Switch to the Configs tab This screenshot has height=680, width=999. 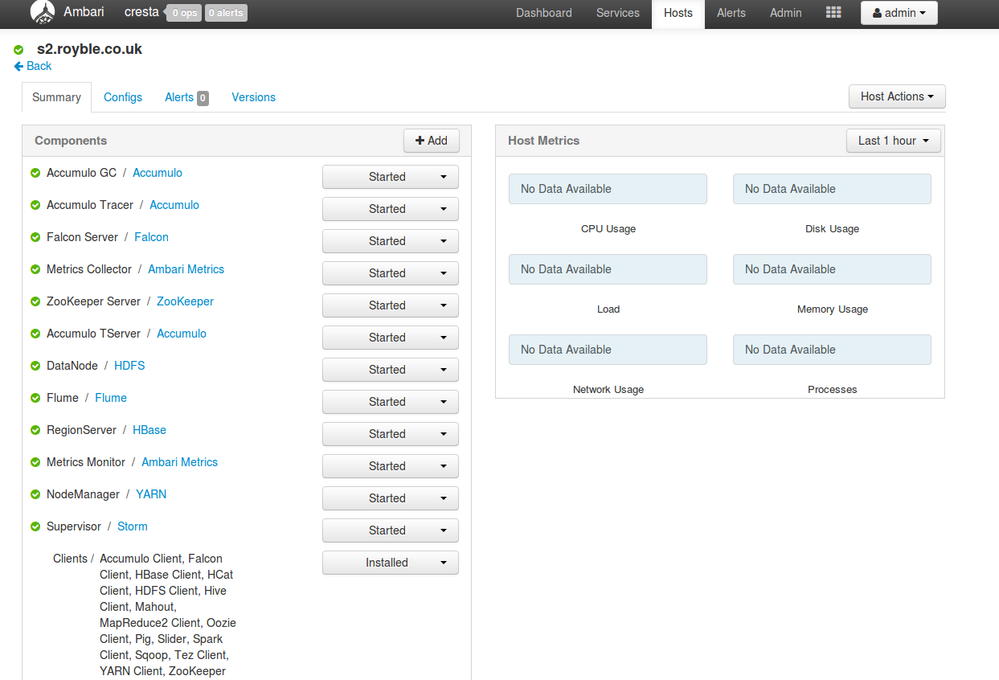coord(122,97)
